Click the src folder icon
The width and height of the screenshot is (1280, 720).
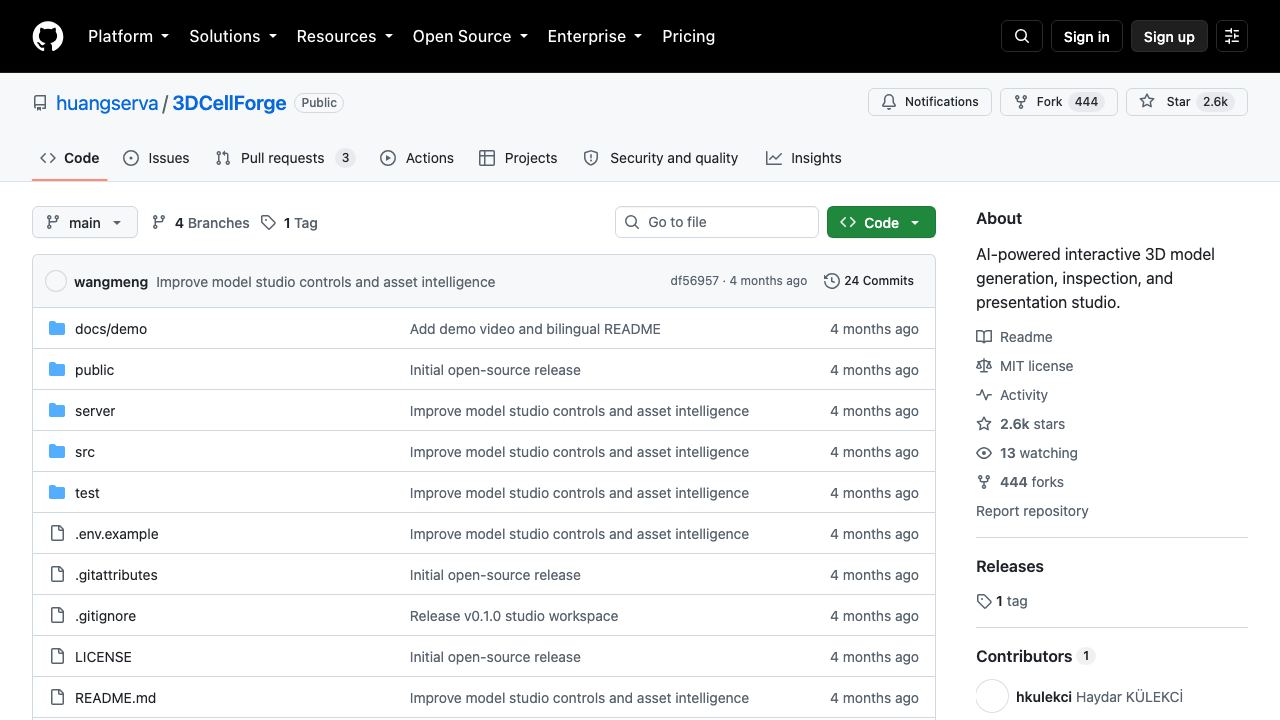tap(57, 452)
